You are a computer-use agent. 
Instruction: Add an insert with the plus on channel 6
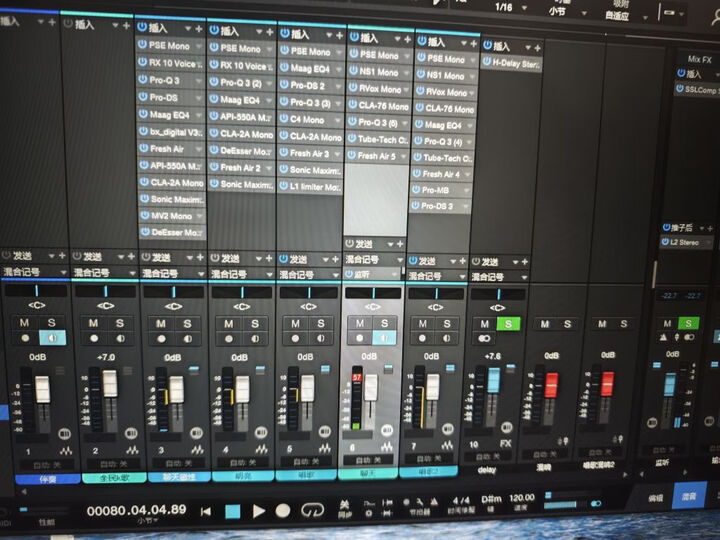(x=407, y=39)
